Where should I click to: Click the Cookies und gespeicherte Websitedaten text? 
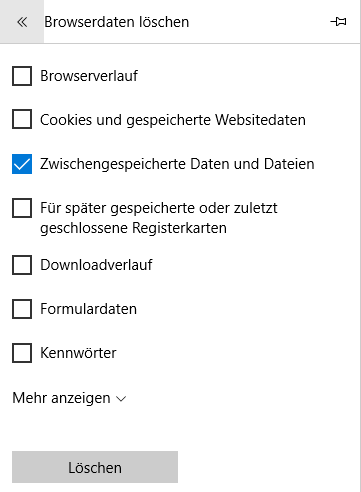[173, 120]
